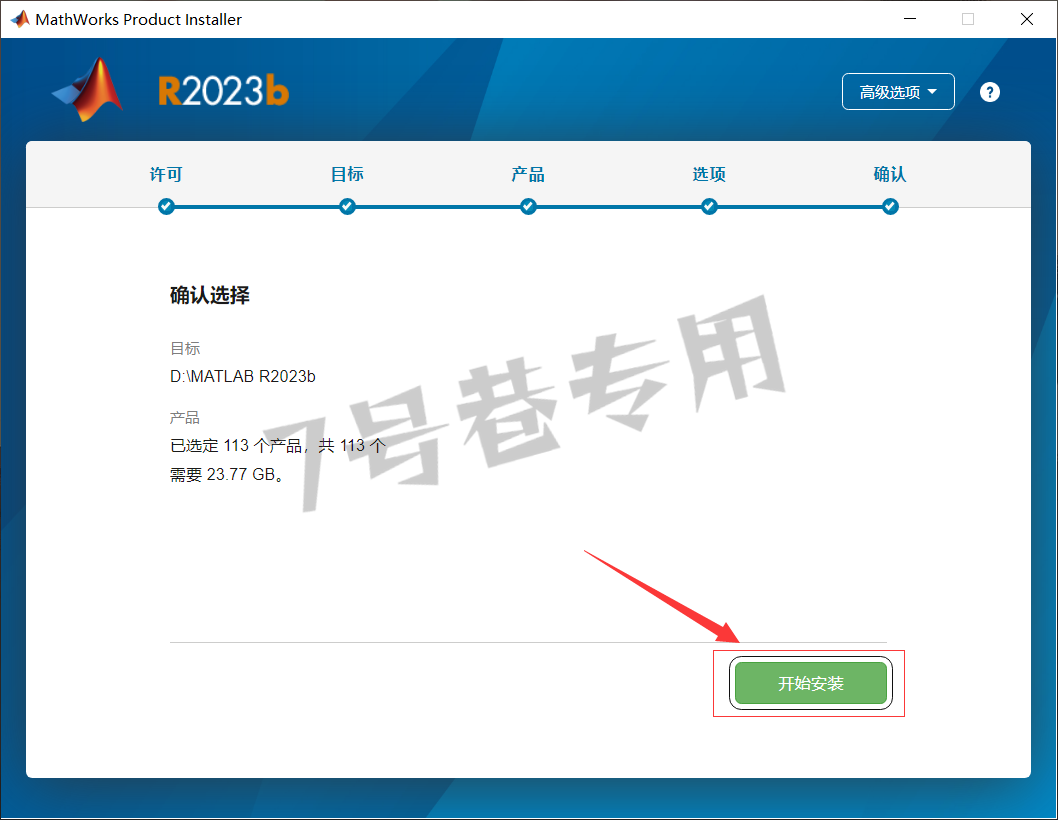Click the 选项 step checkmark icon

click(708, 207)
